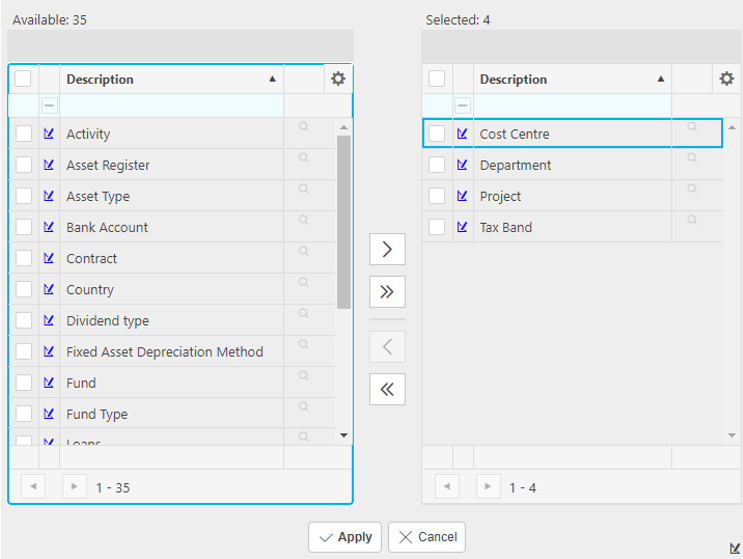Viewport: 743px width, 559px height.
Task: Open Selected list settings gear
Action: point(726,79)
